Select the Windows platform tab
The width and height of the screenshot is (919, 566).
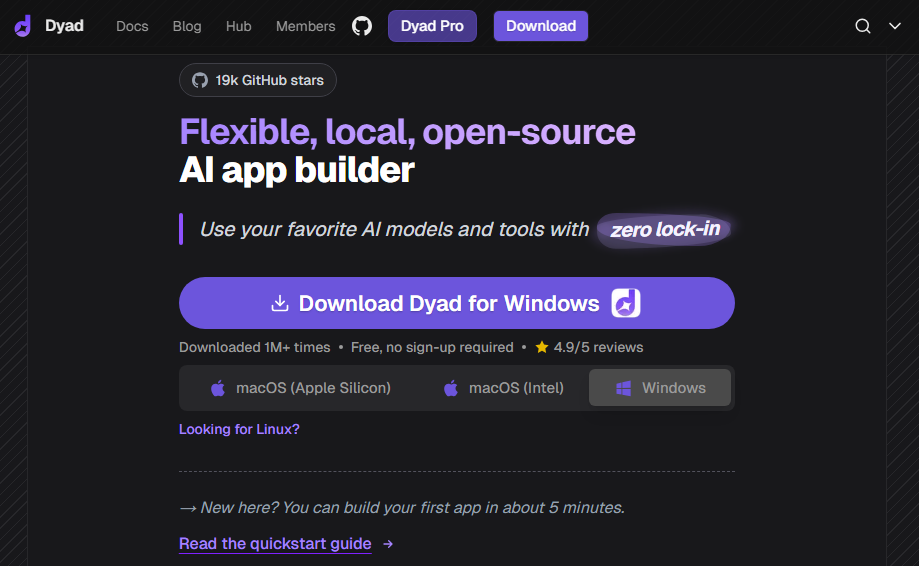pyautogui.click(x=660, y=388)
